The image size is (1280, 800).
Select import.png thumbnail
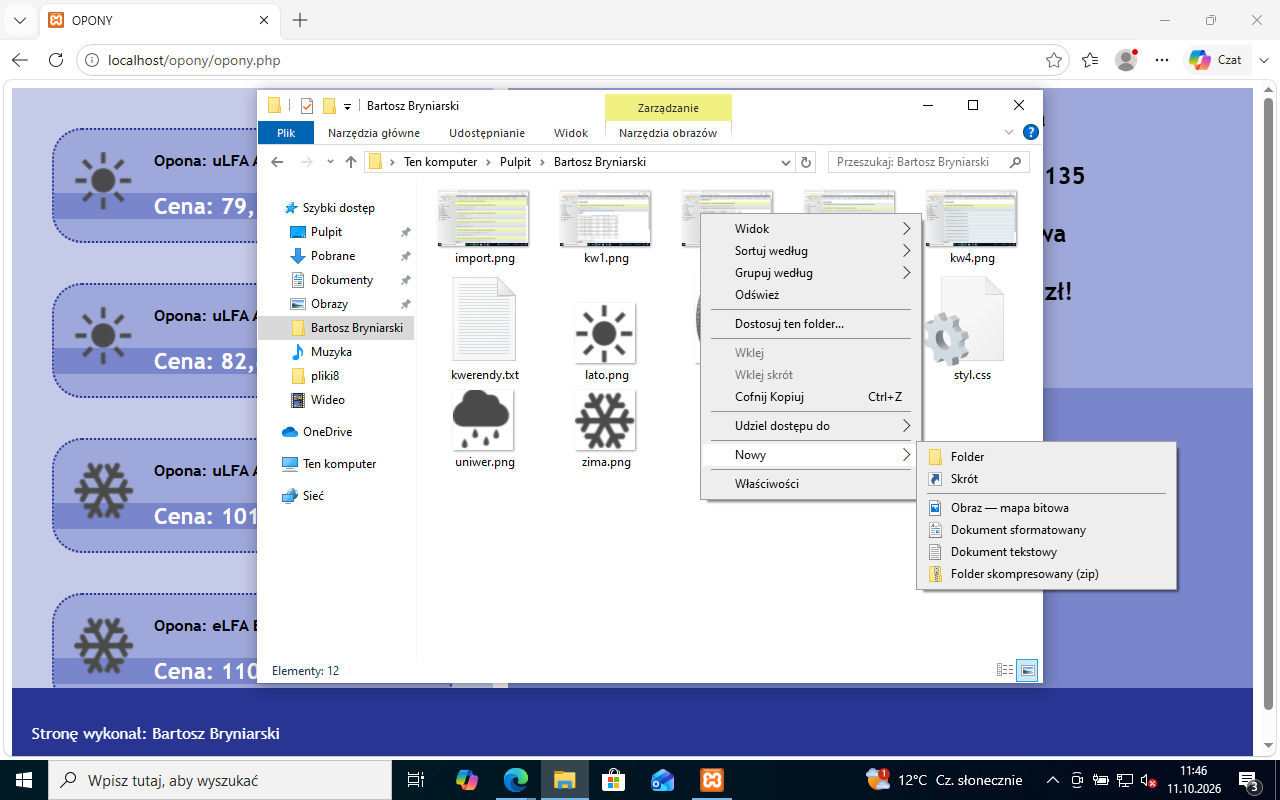(x=484, y=219)
